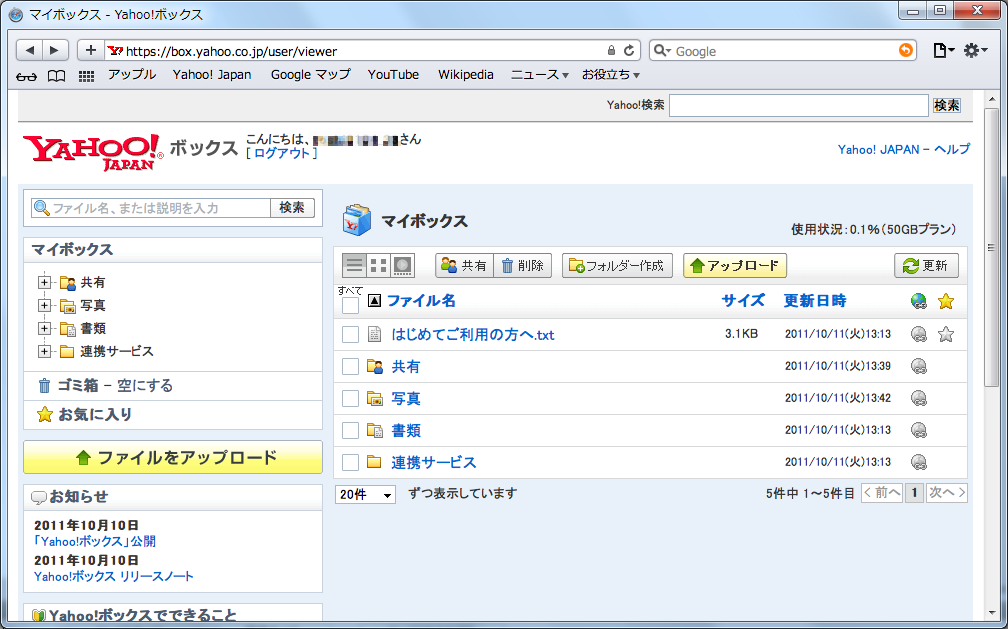This screenshot has height=629, width=1008.
Task: Open the Reading List glasses icon
Action: click(x=26, y=77)
